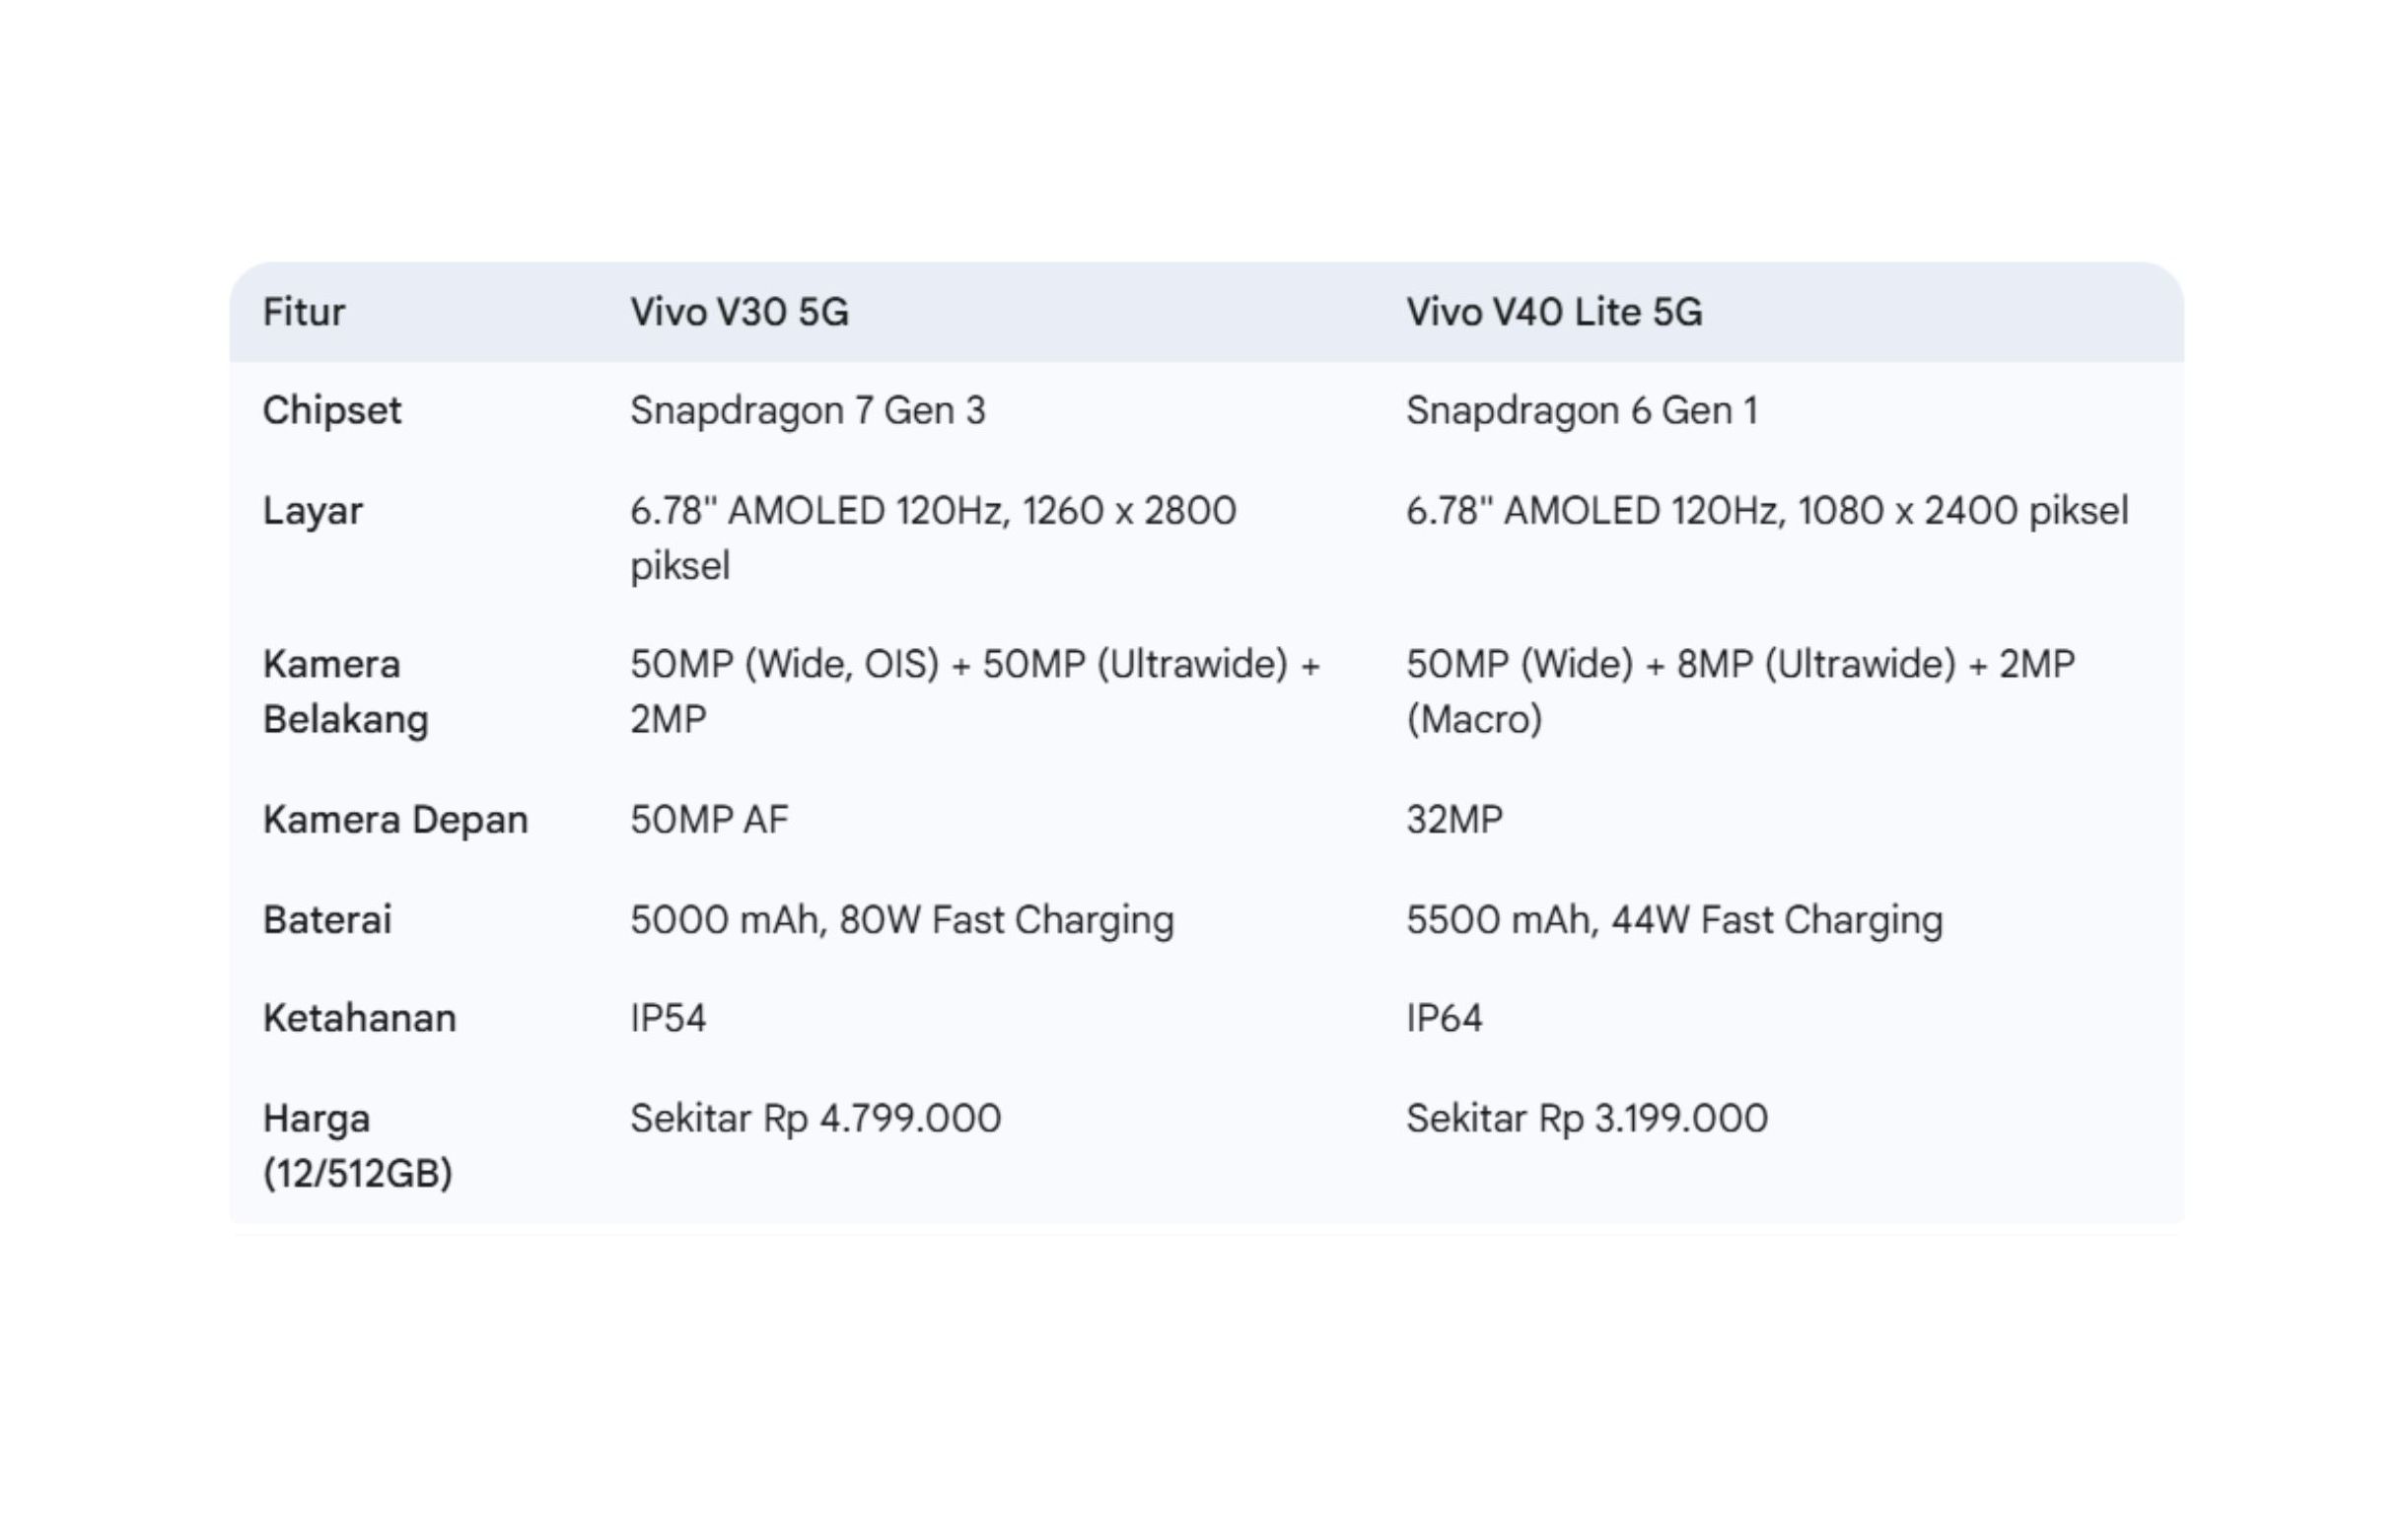Click the 50MP AF front camera cell
Screen dimensions: 2408x1522
(x=709, y=820)
